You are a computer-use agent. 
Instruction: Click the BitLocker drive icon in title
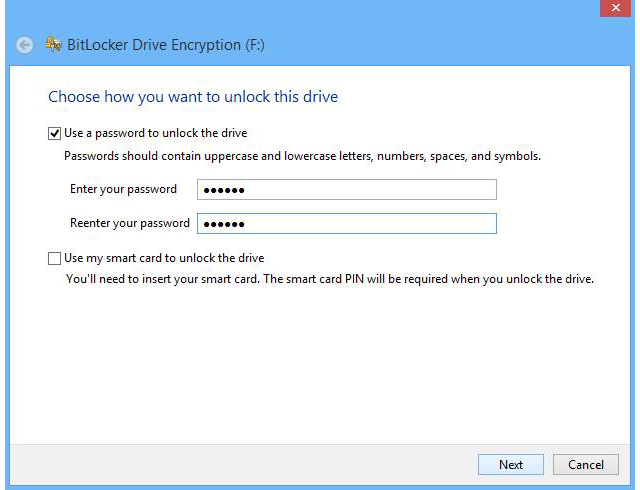point(54,45)
